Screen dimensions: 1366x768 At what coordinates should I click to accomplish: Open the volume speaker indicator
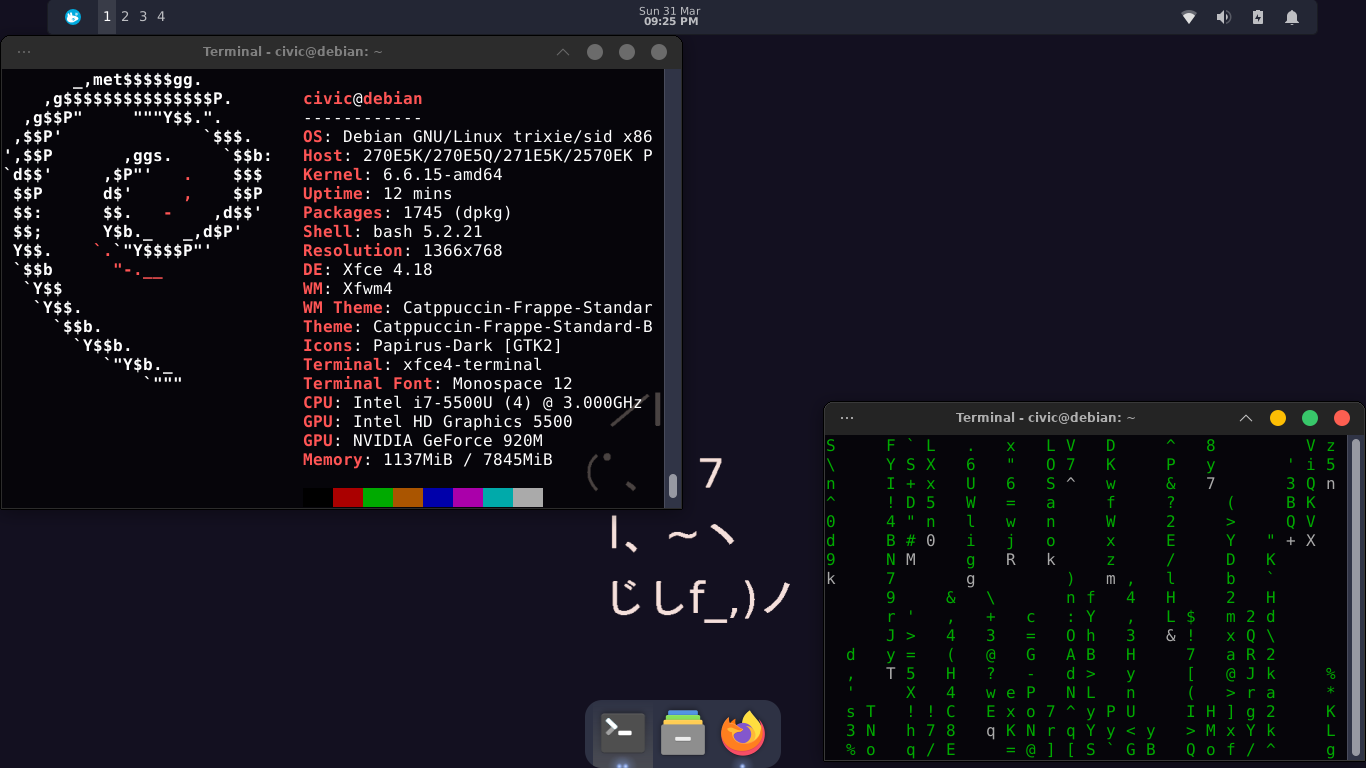(x=1223, y=17)
